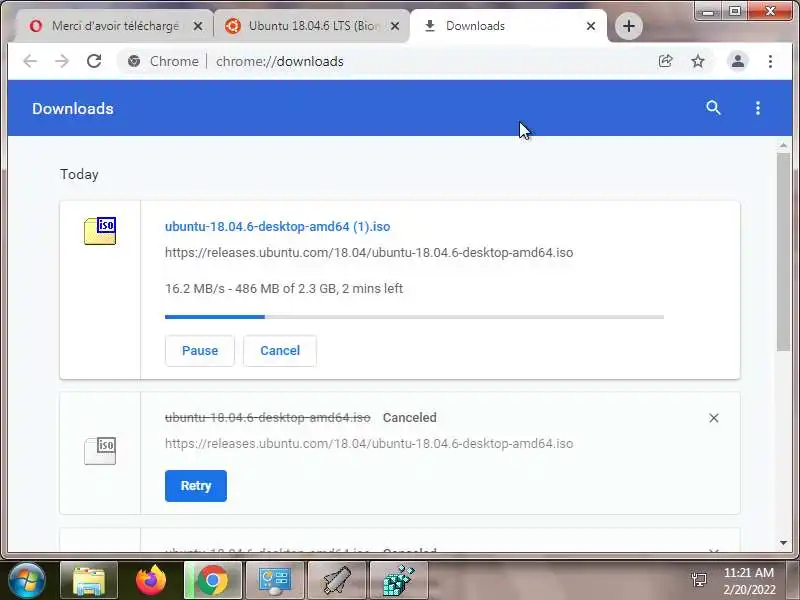Viewport: 800px width, 600px height.
Task: Retry the canceled ubuntu iso download
Action: [196, 486]
